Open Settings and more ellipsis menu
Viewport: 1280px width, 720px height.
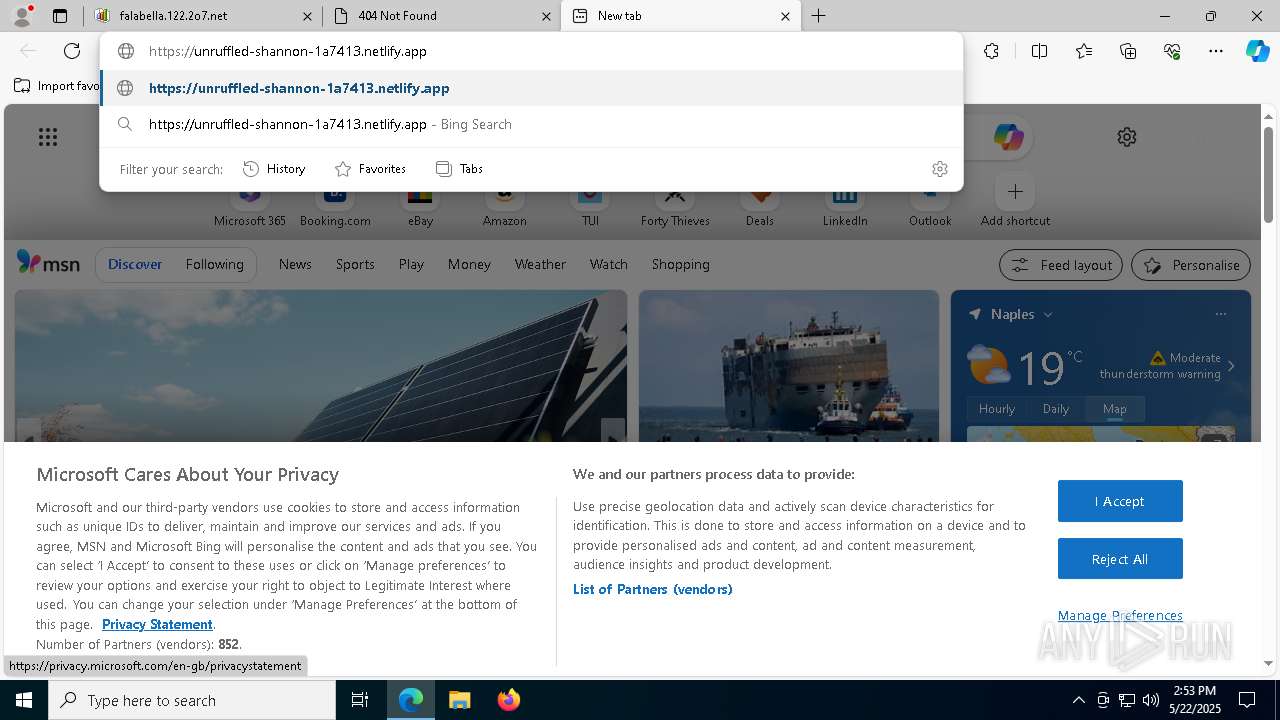coord(1216,51)
